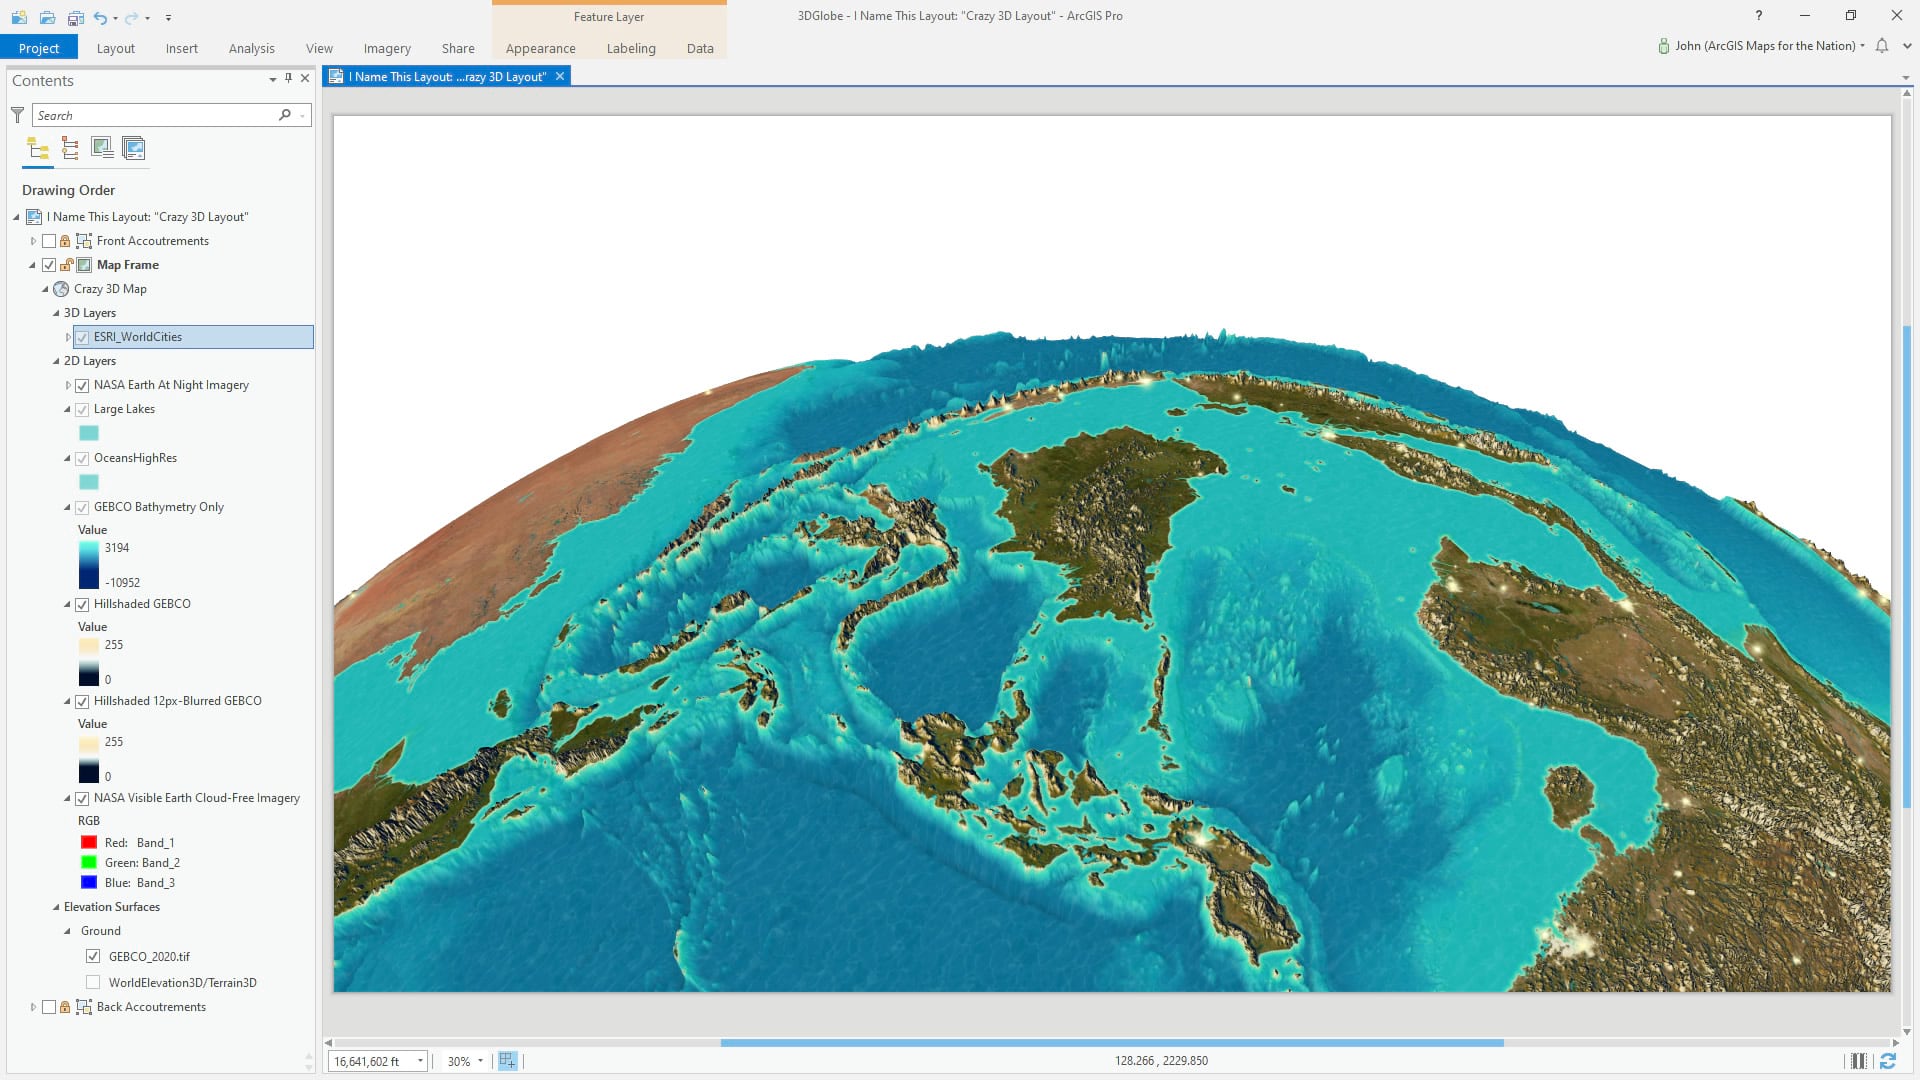Toggle OceansHighRes layer checkbox

[x=82, y=458]
